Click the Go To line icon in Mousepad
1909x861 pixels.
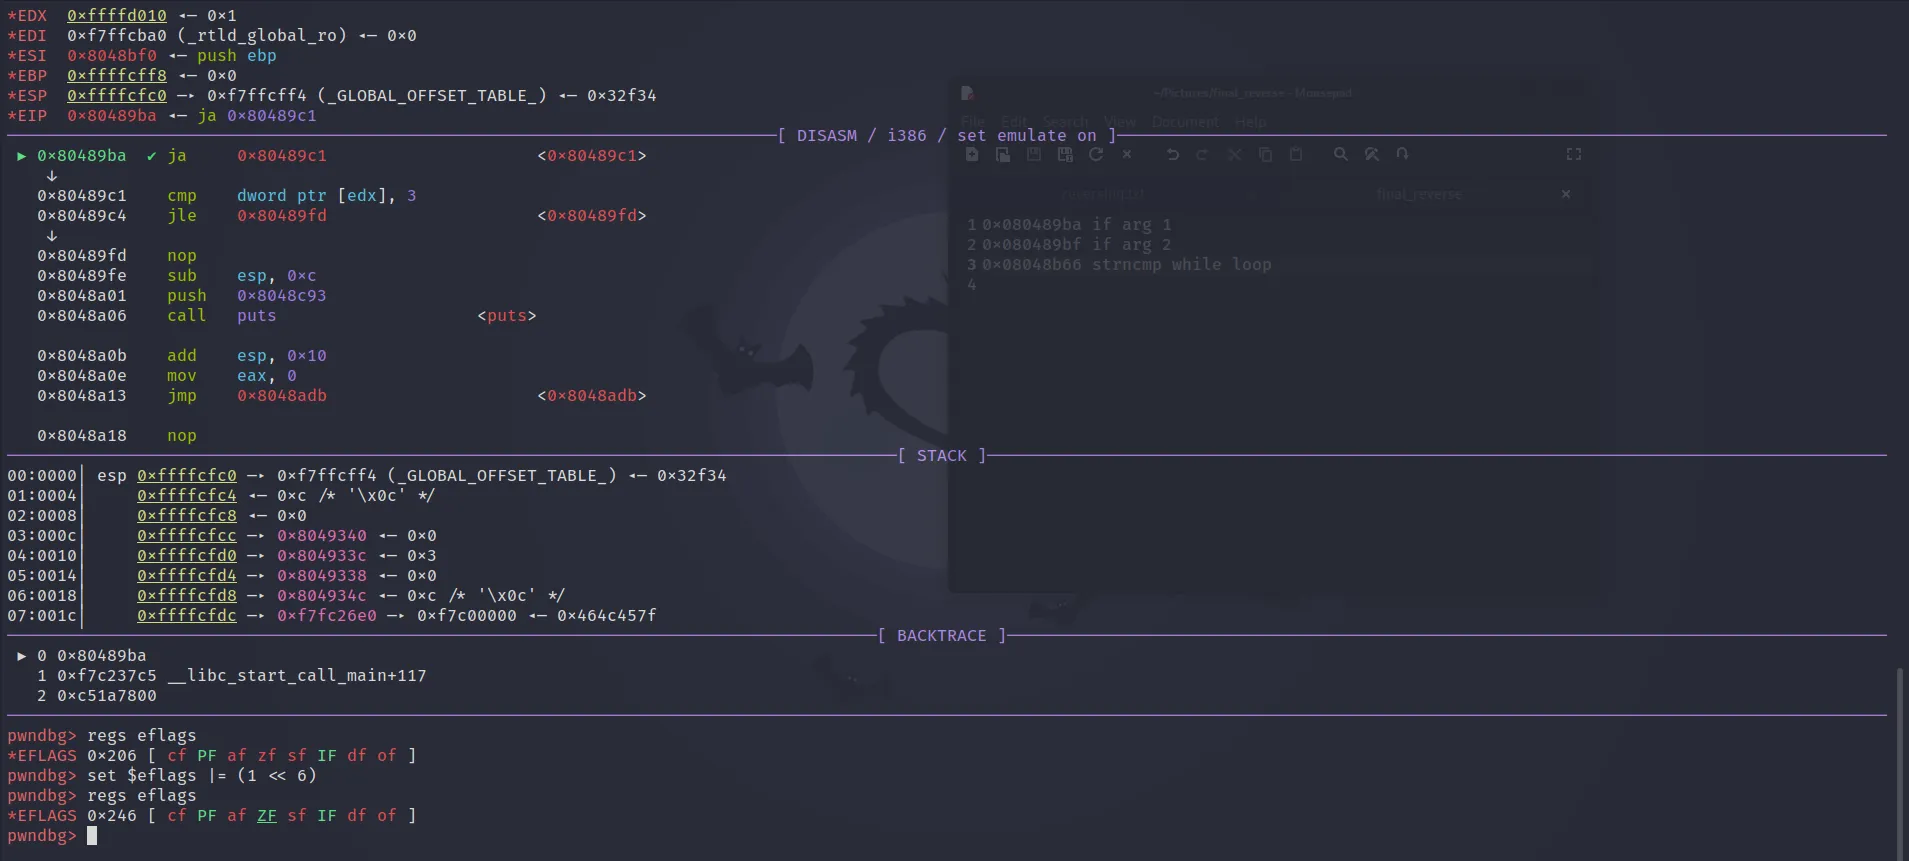tap(1402, 154)
